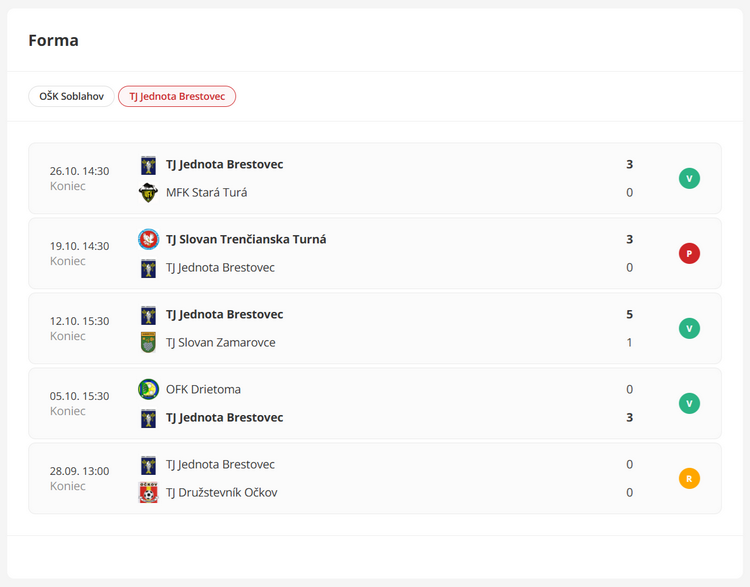Click the score 5 in the Zamarovce match
This screenshot has height=587, width=750.
click(629, 315)
